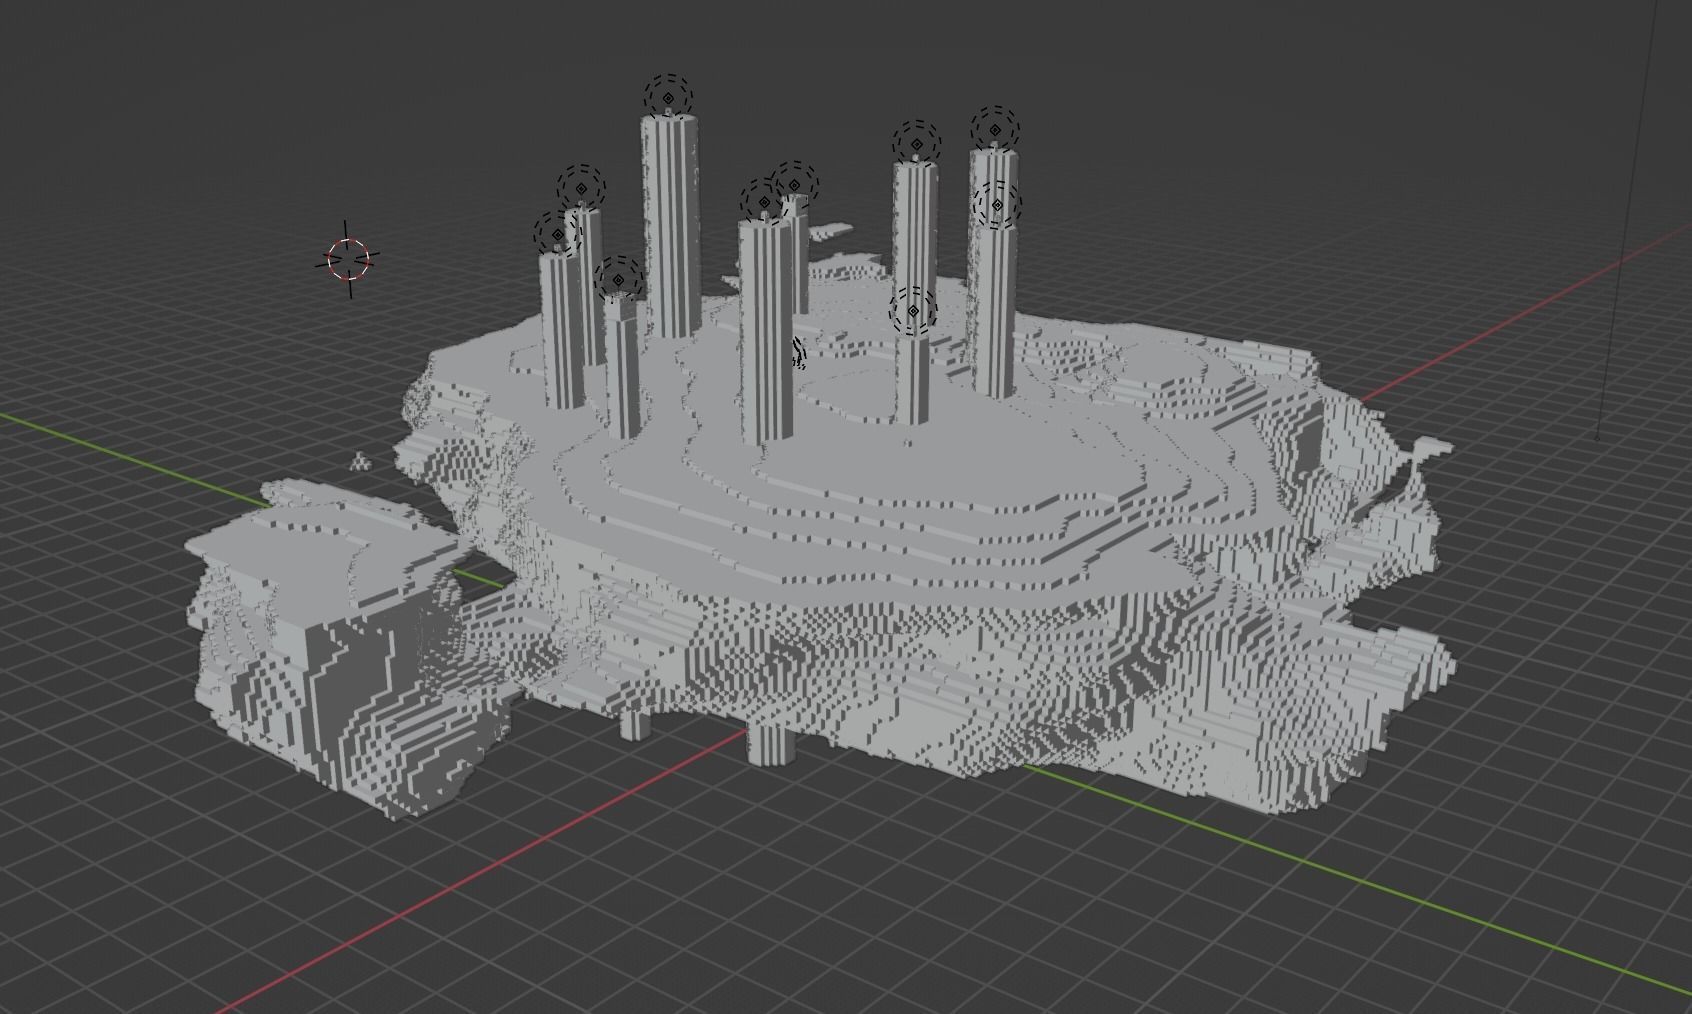Select the lowest point light above the short pillar
The width and height of the screenshot is (1692, 1014).
tap(913, 311)
